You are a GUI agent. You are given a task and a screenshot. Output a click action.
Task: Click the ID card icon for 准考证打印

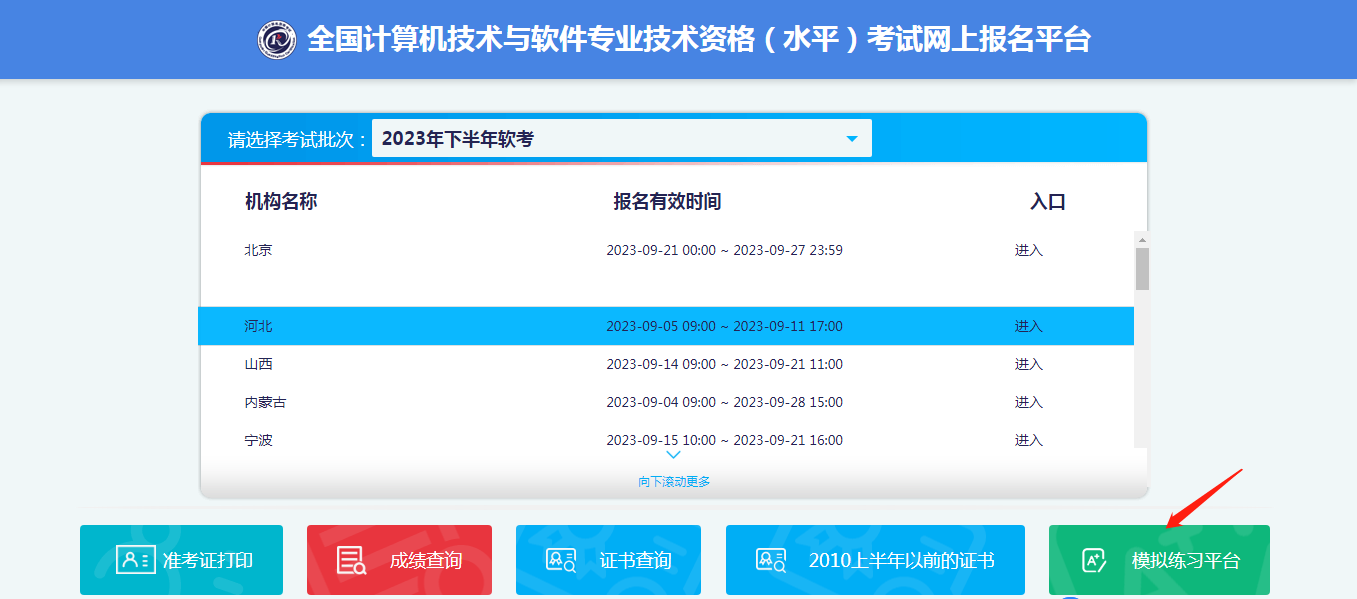click(135, 560)
